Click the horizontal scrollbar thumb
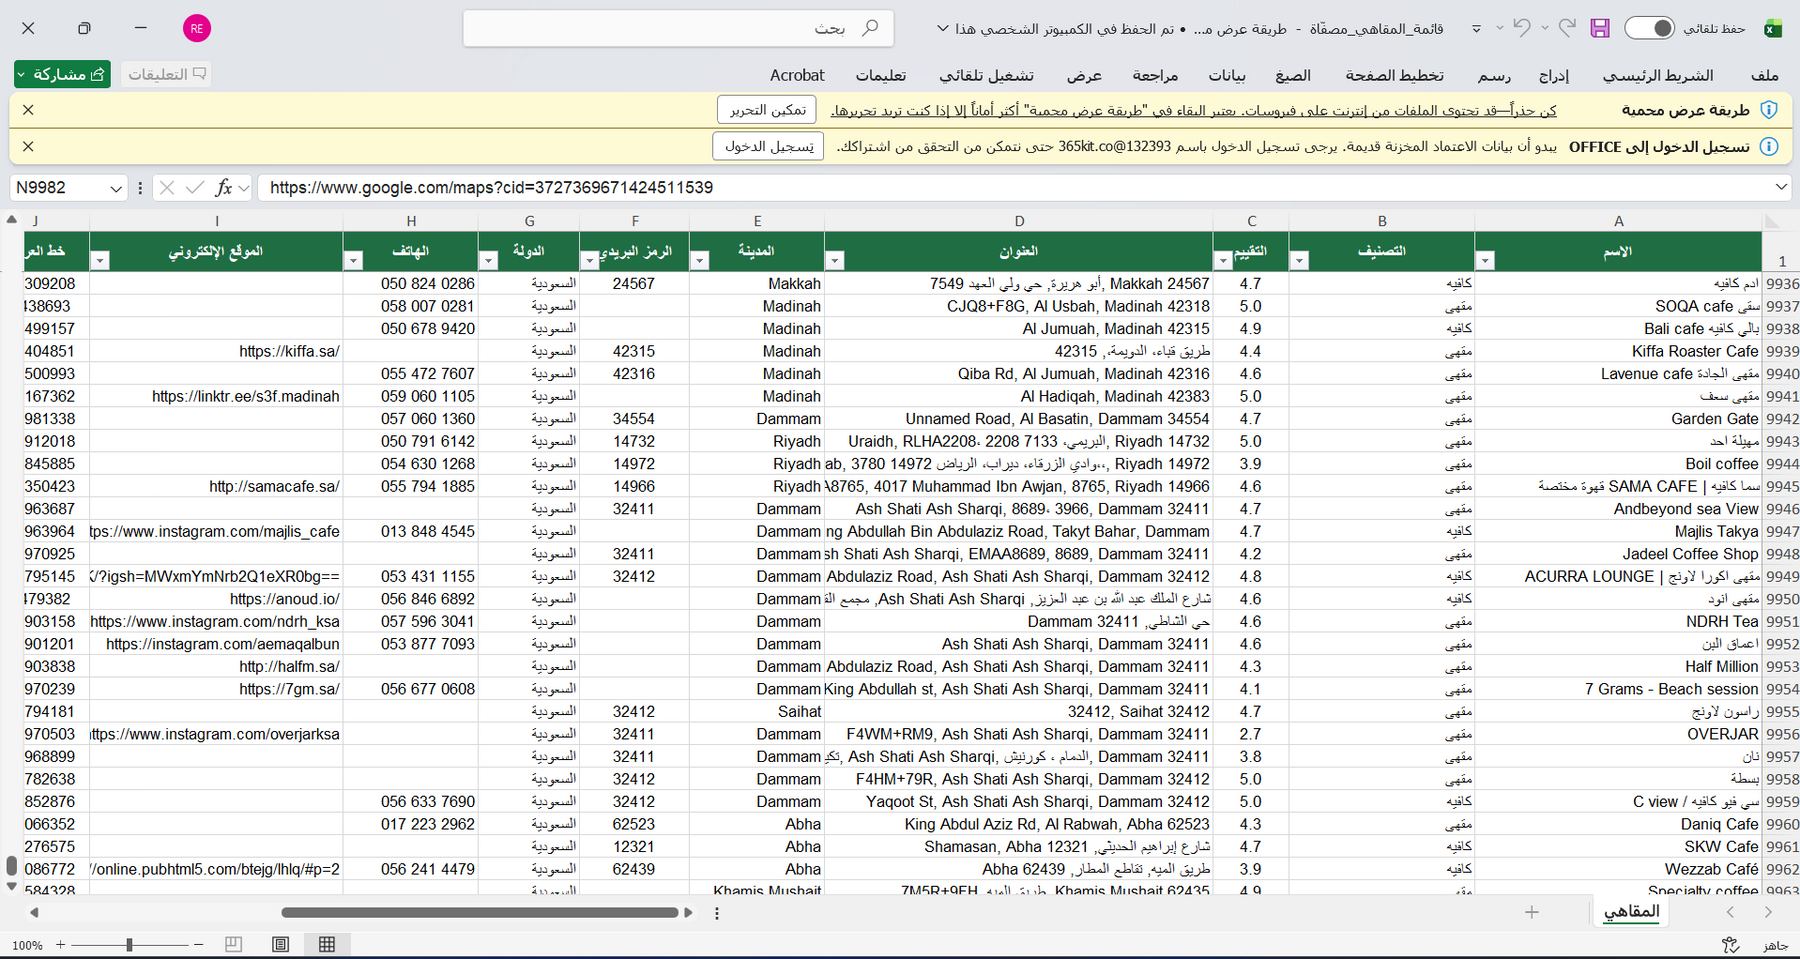The height and width of the screenshot is (959, 1800). pyautogui.click(x=480, y=912)
